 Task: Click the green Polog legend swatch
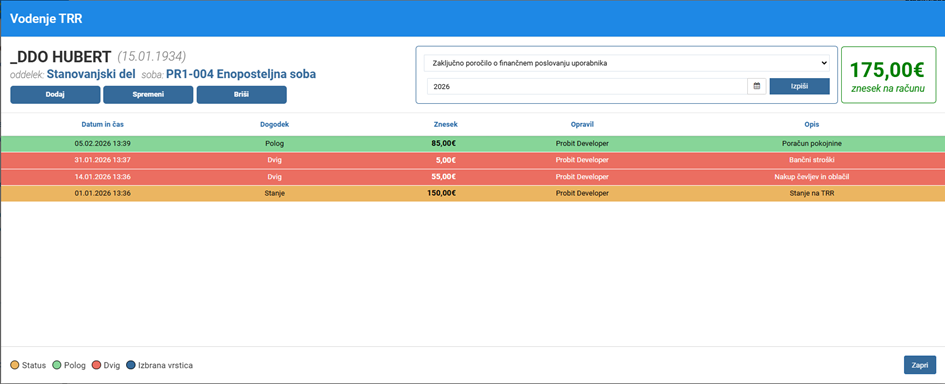click(56, 365)
